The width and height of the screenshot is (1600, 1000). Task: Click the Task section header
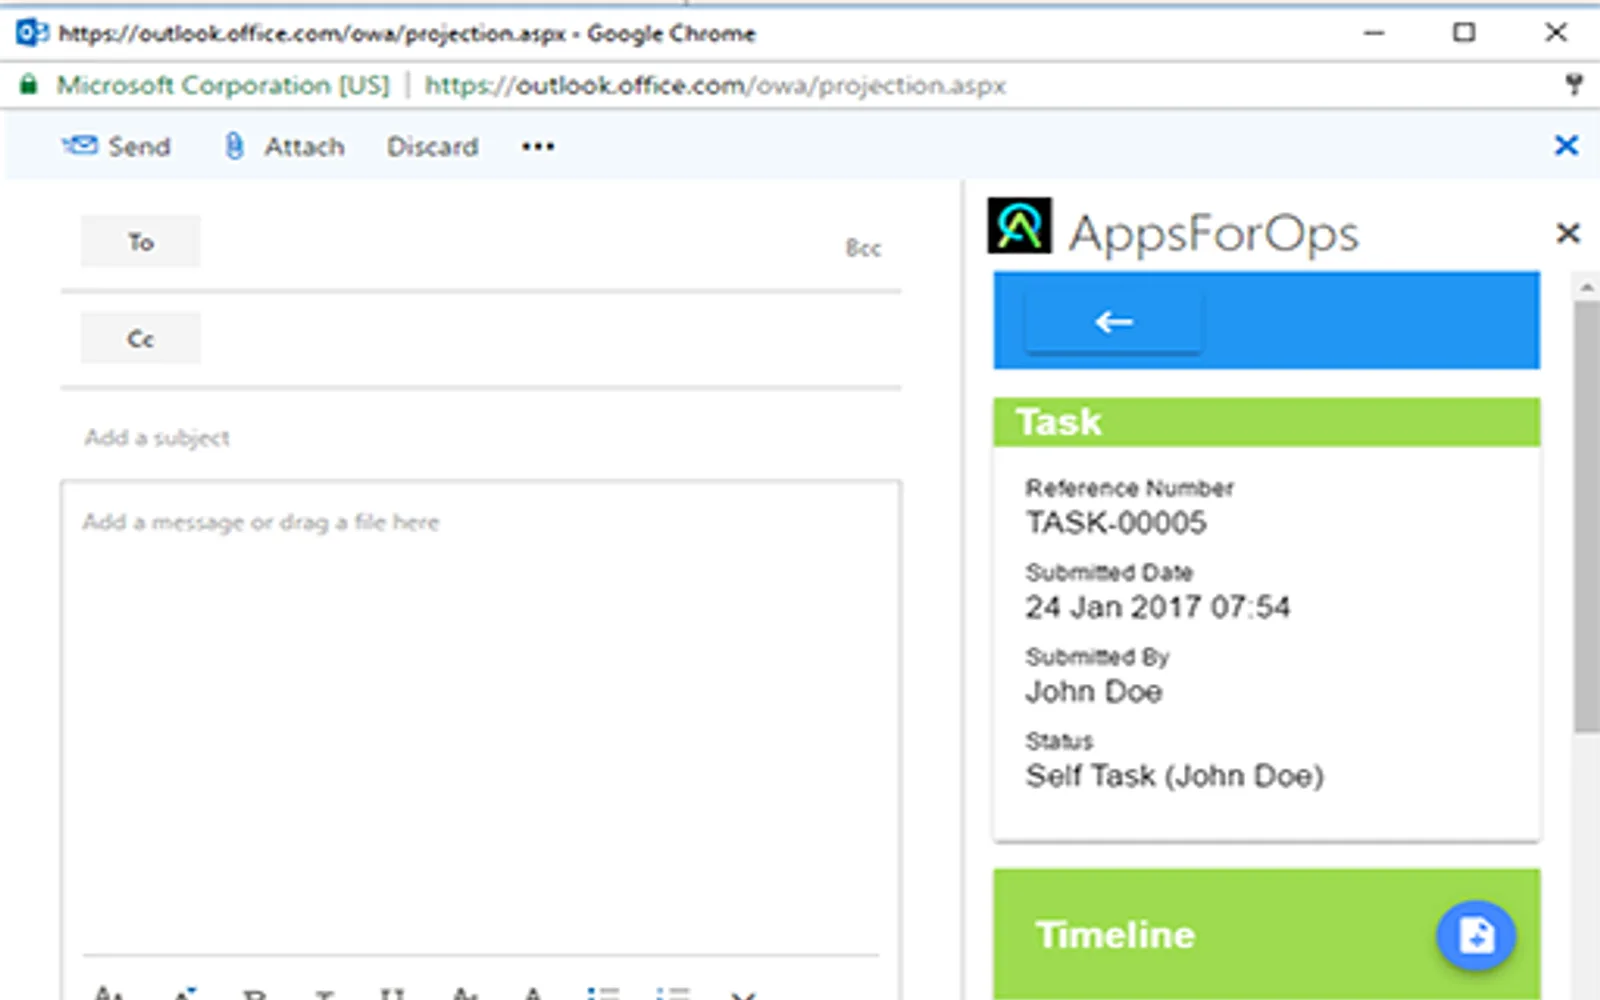coord(1266,422)
